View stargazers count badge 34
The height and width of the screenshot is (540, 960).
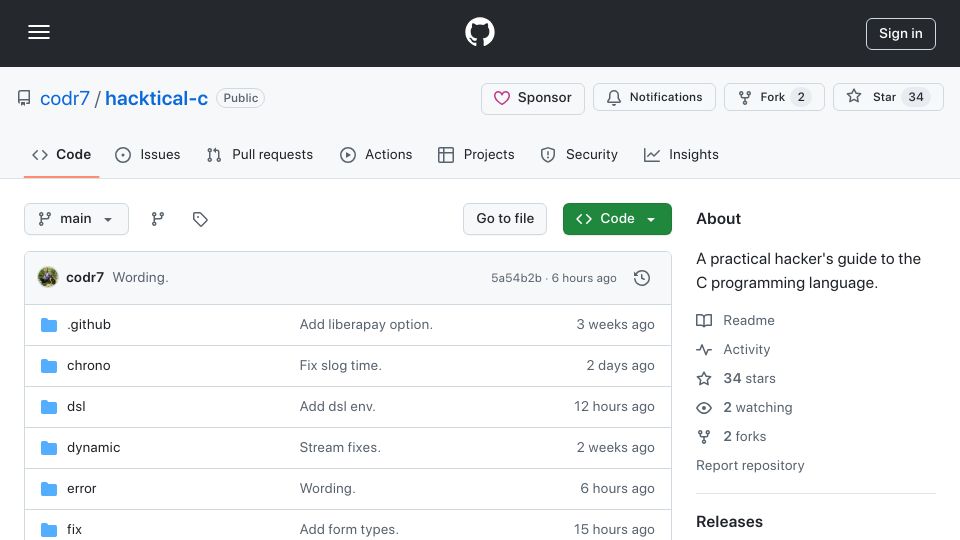(915, 97)
